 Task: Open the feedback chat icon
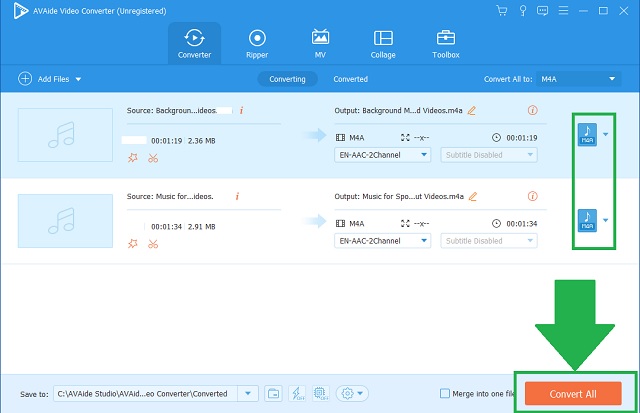(x=542, y=11)
